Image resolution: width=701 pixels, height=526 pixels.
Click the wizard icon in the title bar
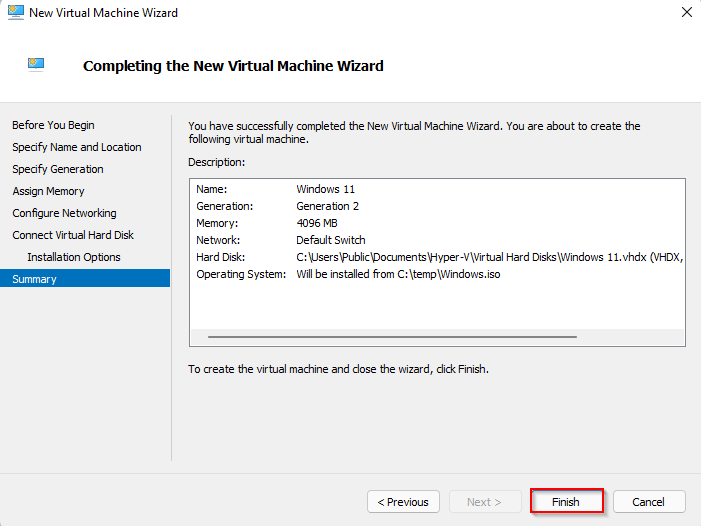tap(15, 13)
